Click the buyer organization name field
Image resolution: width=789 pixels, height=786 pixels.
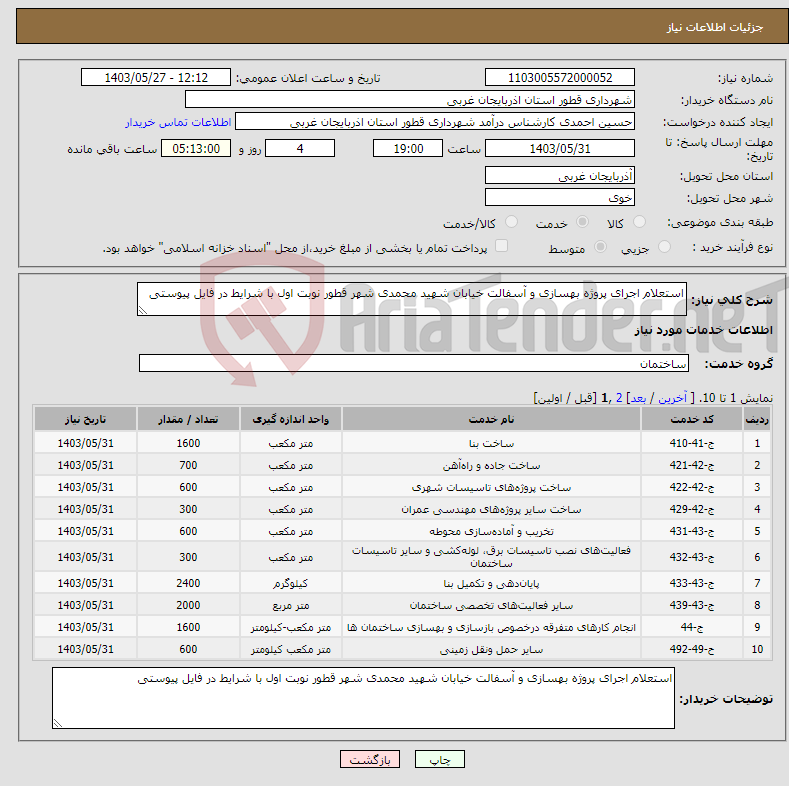[410, 100]
